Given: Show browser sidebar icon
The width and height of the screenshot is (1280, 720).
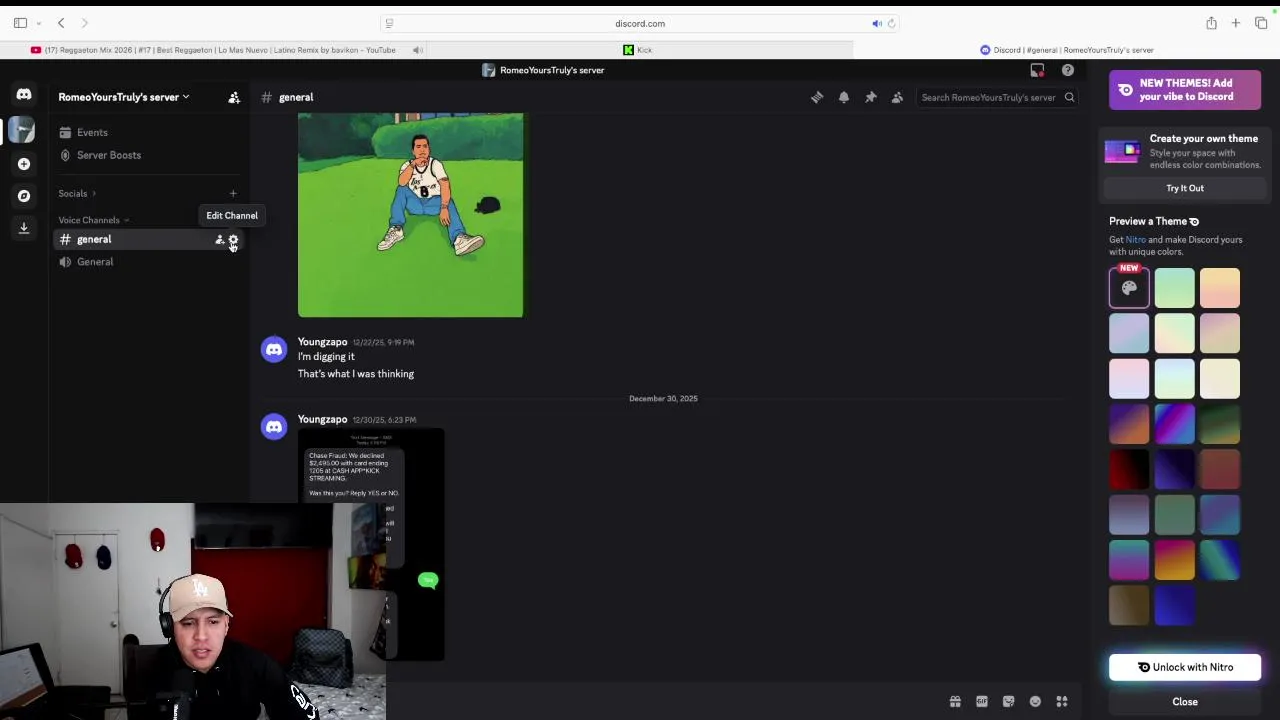Looking at the screenshot, I should click(x=20, y=23).
